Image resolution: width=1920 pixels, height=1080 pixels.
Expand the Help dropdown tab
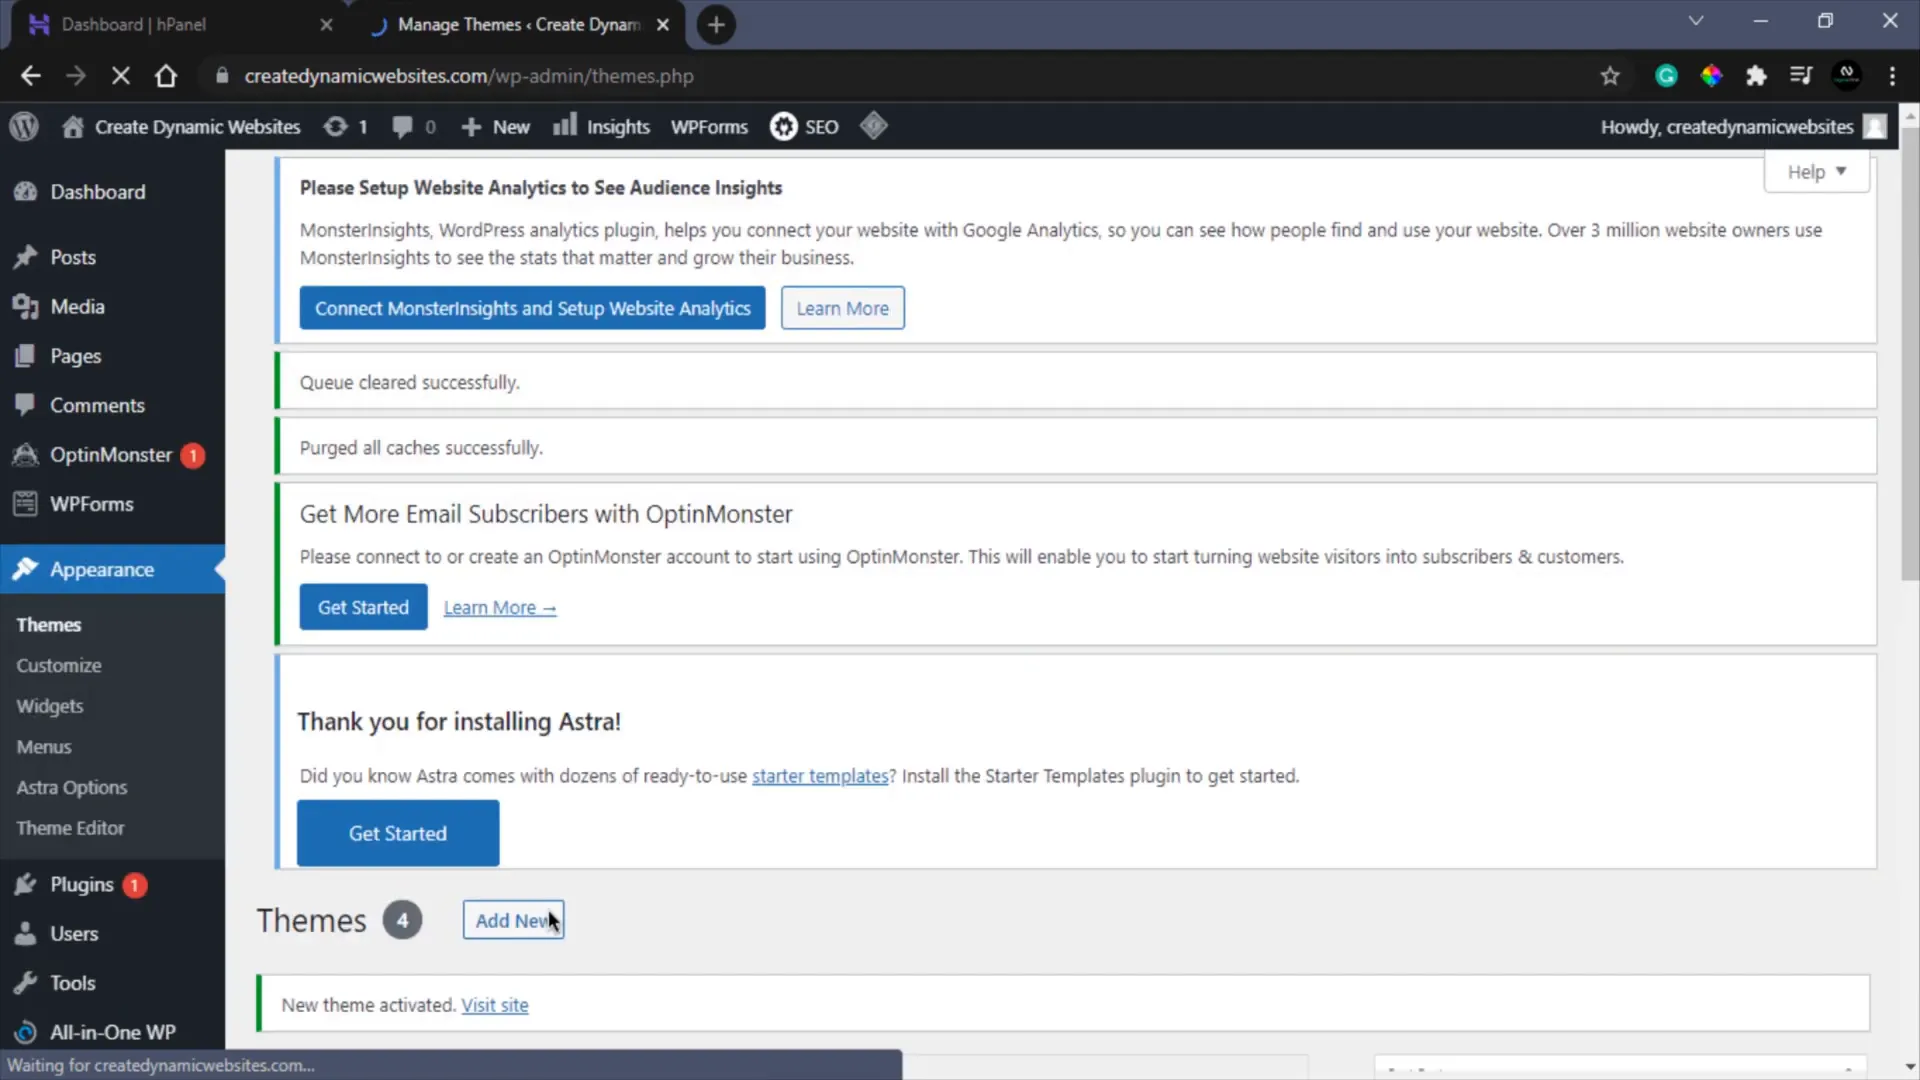coord(1816,172)
